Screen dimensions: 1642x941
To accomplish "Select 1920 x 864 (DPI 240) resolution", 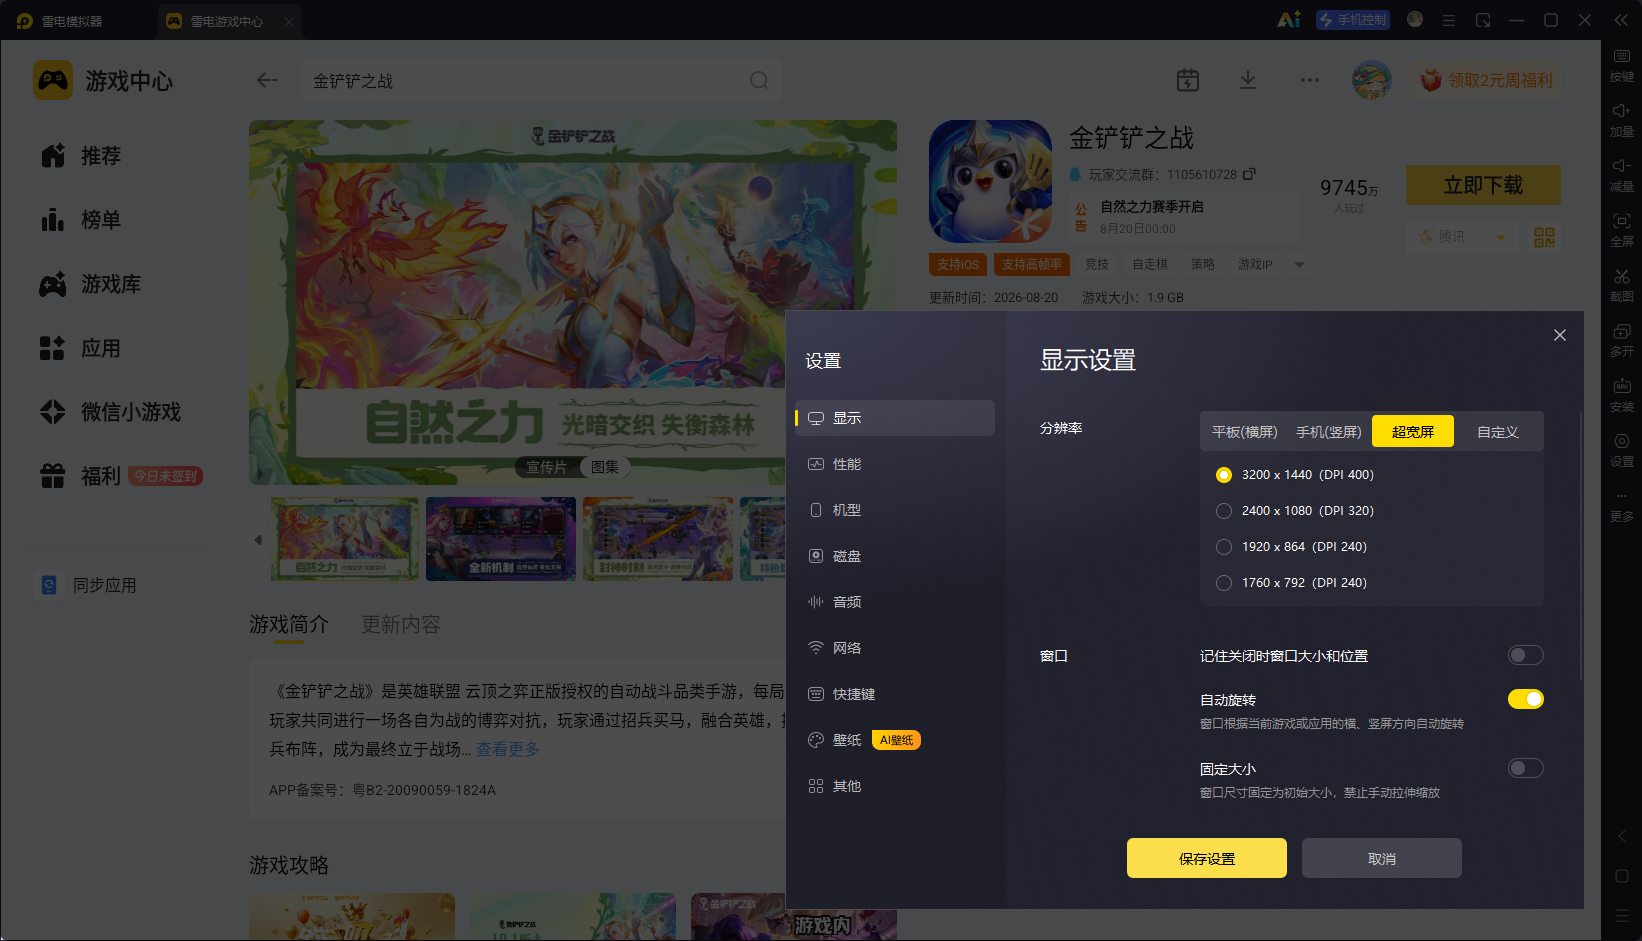I will tap(1224, 547).
